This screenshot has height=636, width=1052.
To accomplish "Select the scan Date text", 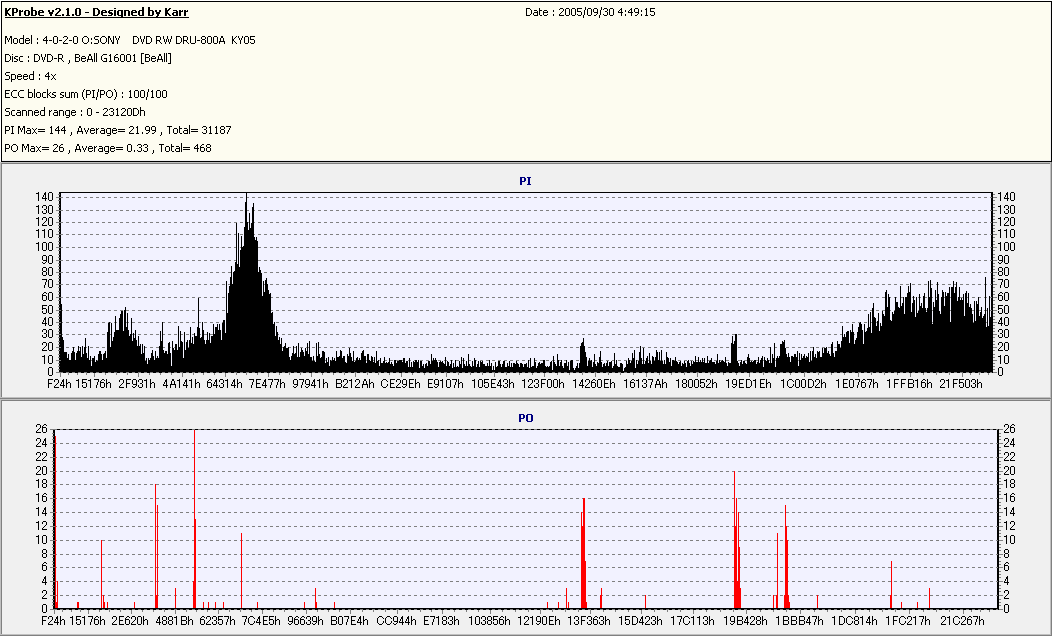I will coord(590,12).
